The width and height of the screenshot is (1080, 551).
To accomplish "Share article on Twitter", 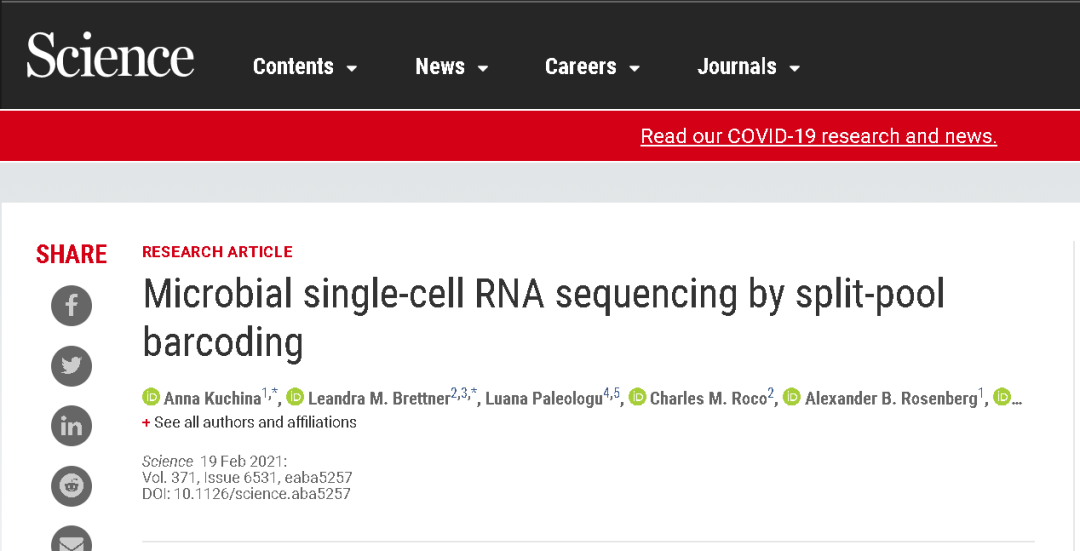I will 71,366.
